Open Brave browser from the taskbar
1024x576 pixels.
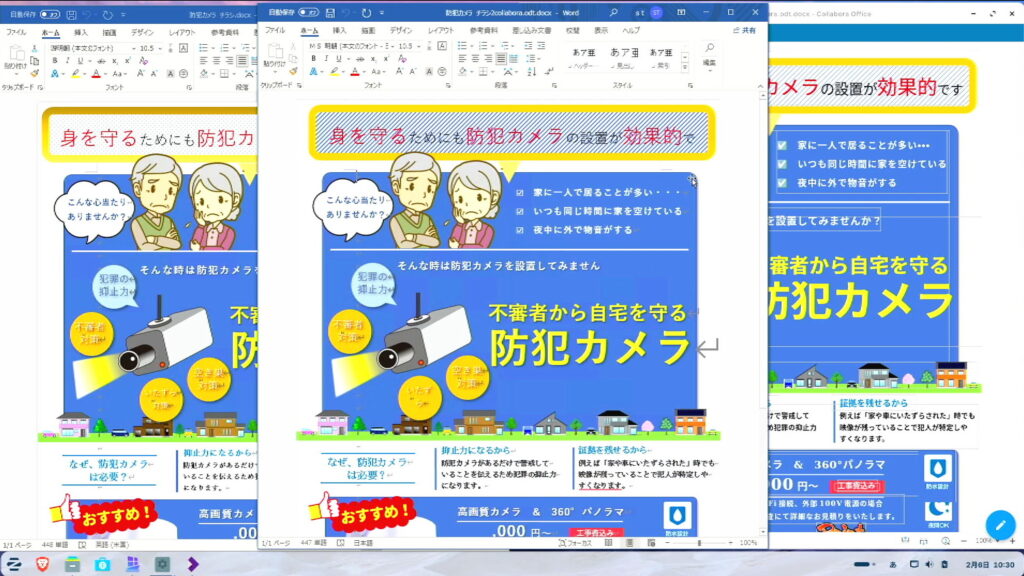(43, 564)
